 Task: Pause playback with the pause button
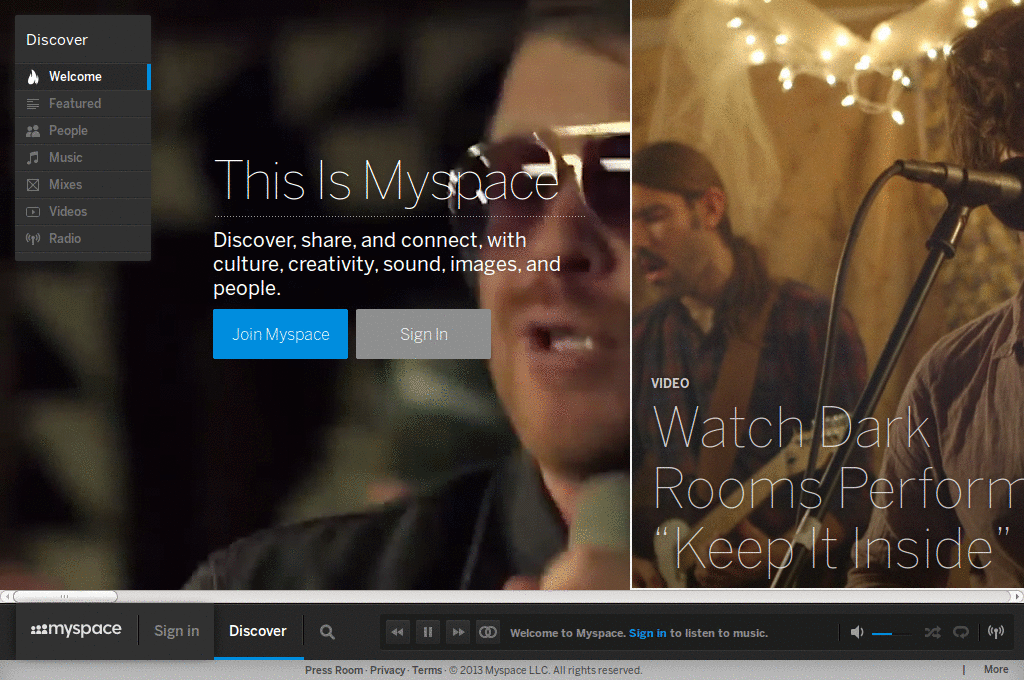point(428,632)
